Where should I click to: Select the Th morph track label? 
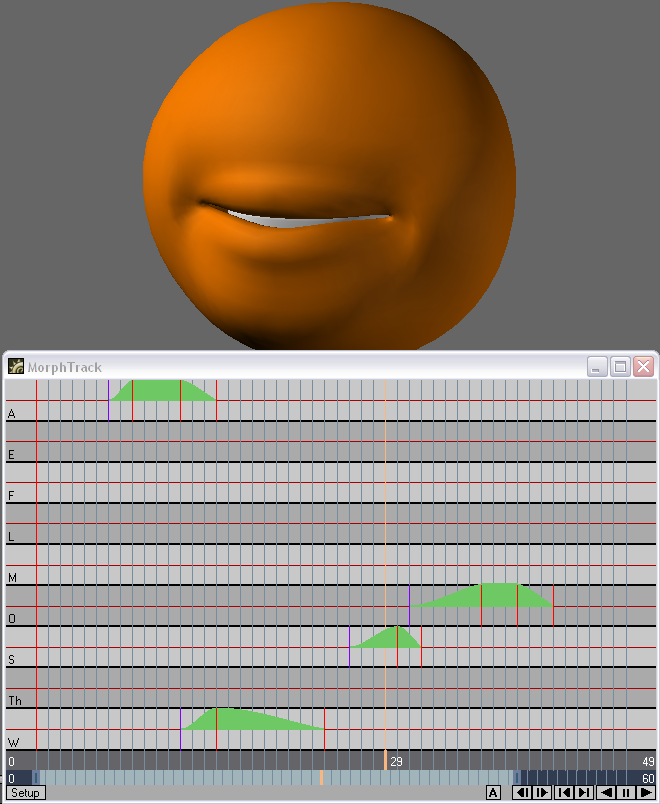coord(15,701)
